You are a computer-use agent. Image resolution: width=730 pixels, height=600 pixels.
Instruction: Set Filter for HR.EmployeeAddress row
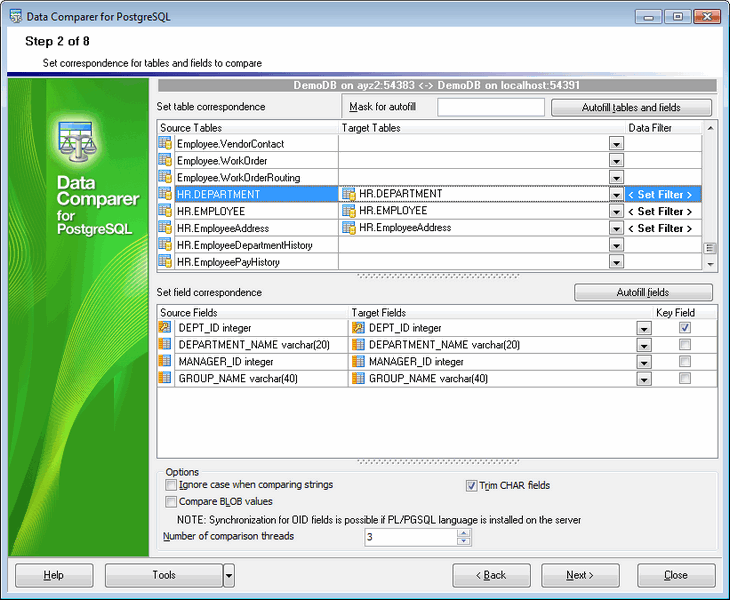click(662, 228)
